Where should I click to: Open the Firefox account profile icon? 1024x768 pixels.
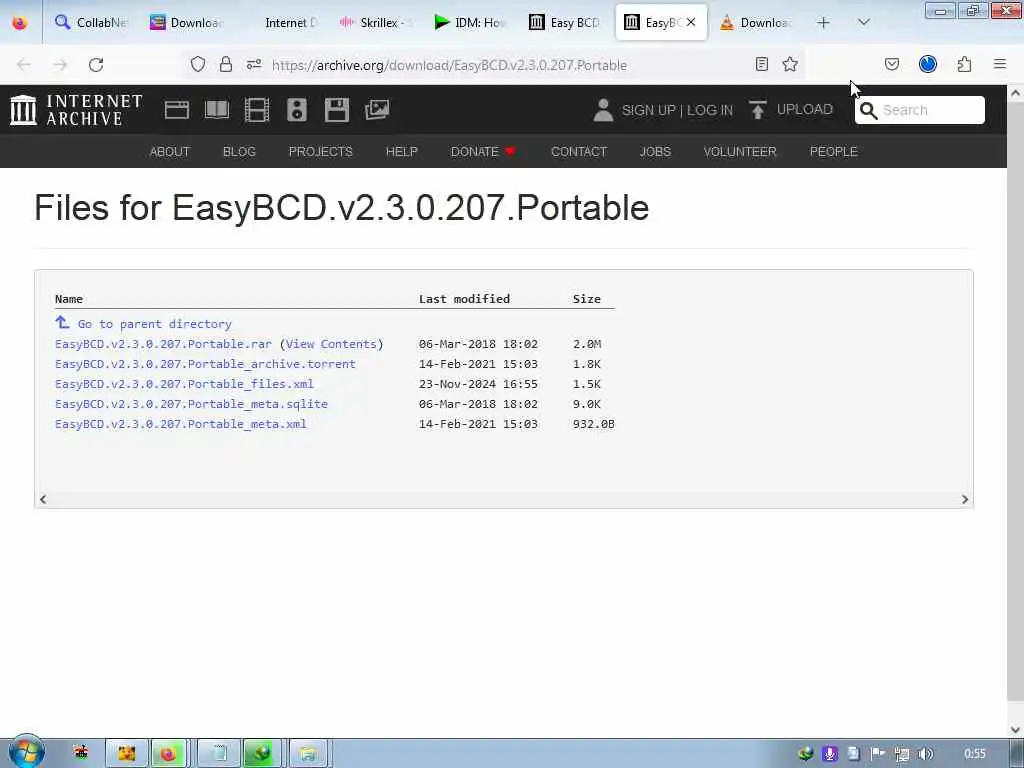(x=928, y=64)
